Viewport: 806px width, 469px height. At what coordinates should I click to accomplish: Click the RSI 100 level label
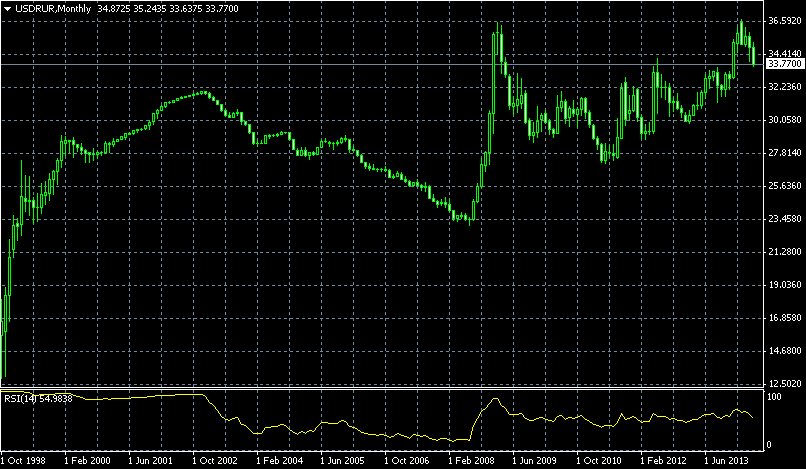775,397
